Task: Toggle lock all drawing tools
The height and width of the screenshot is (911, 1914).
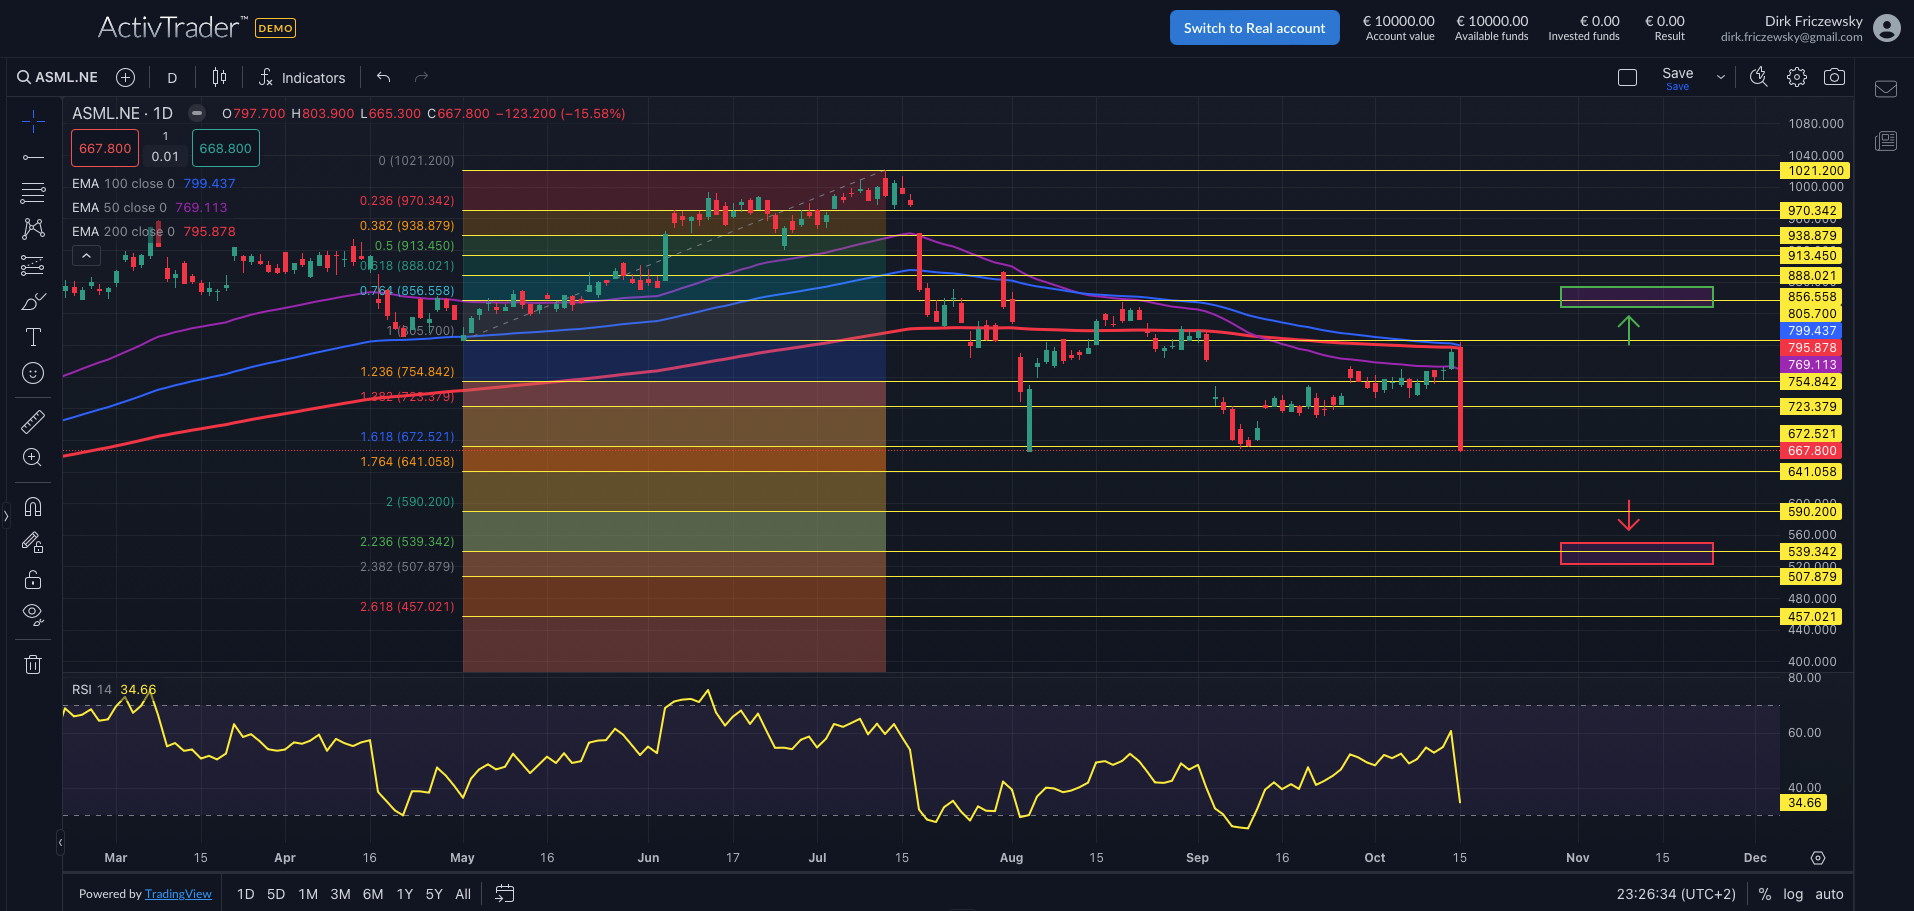Action: 33,579
